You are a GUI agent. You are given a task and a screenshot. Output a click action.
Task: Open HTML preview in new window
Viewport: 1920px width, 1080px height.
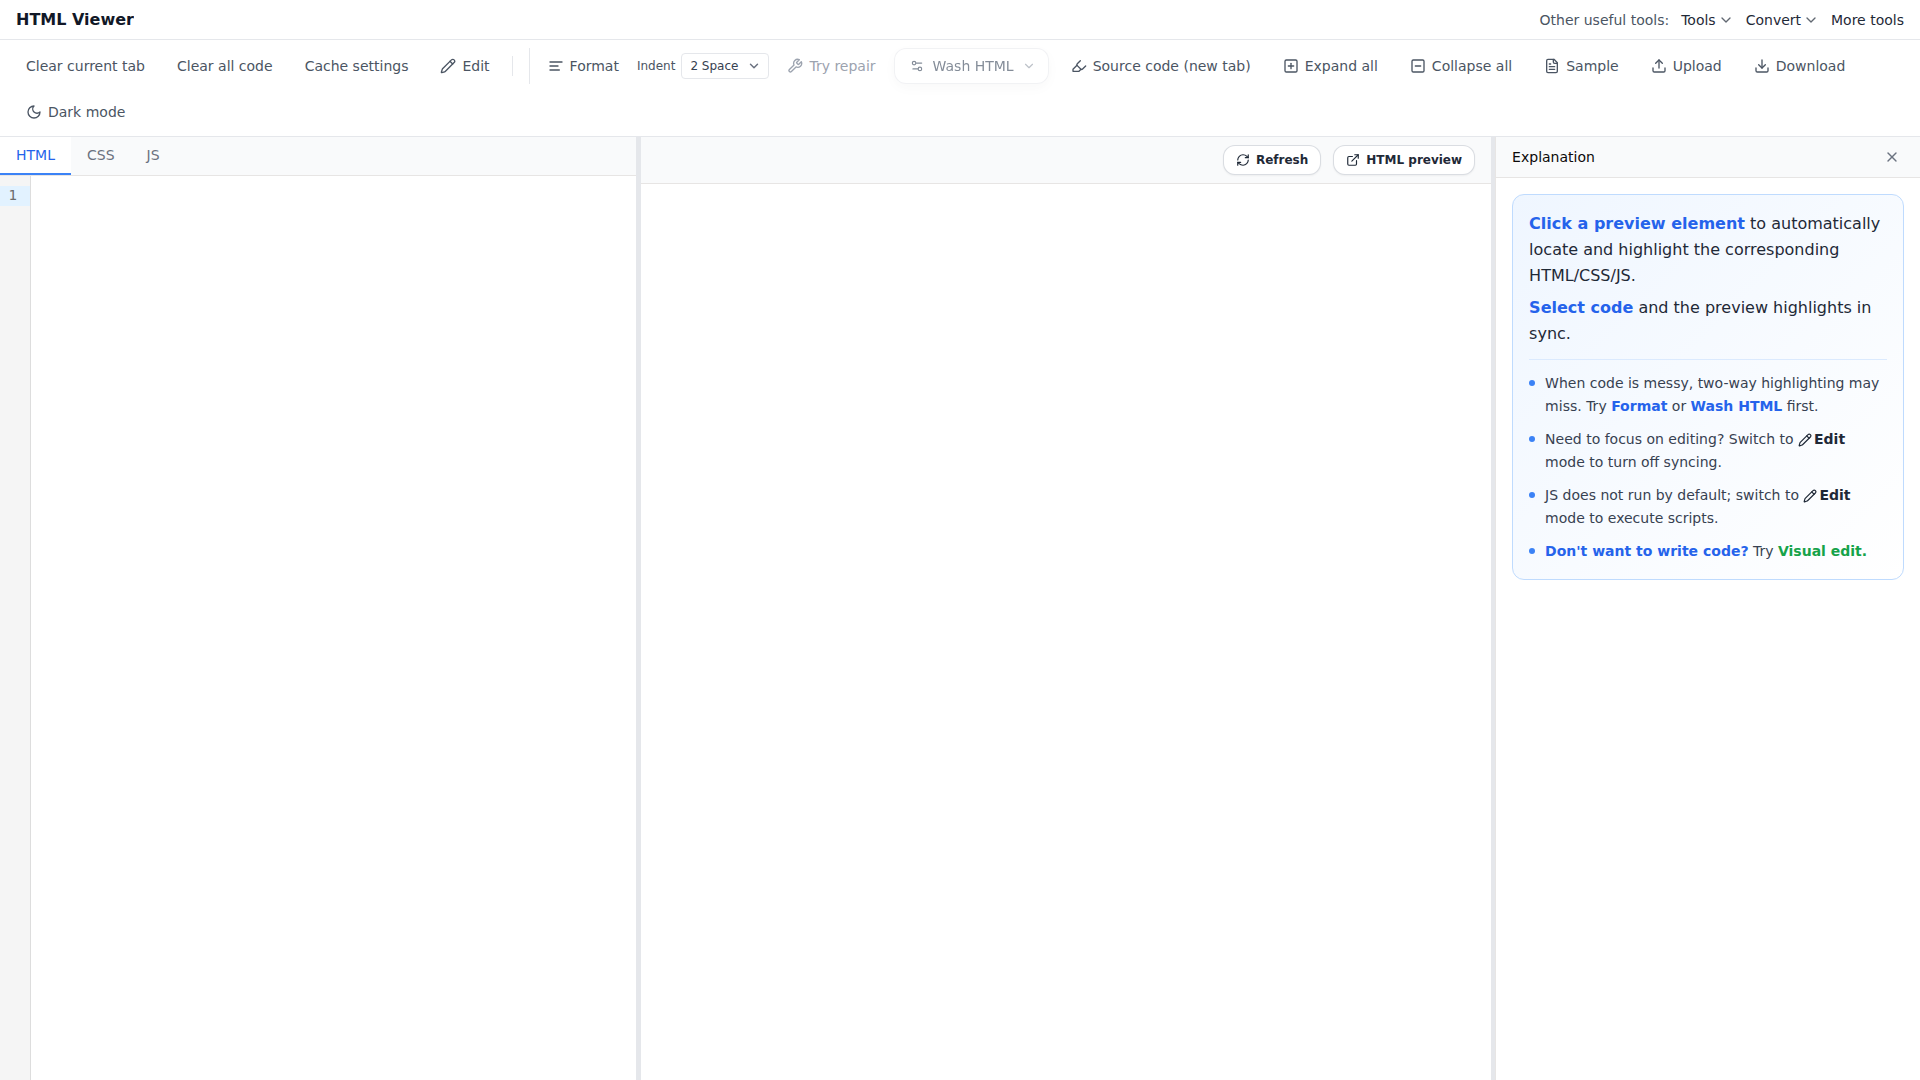1404,160
